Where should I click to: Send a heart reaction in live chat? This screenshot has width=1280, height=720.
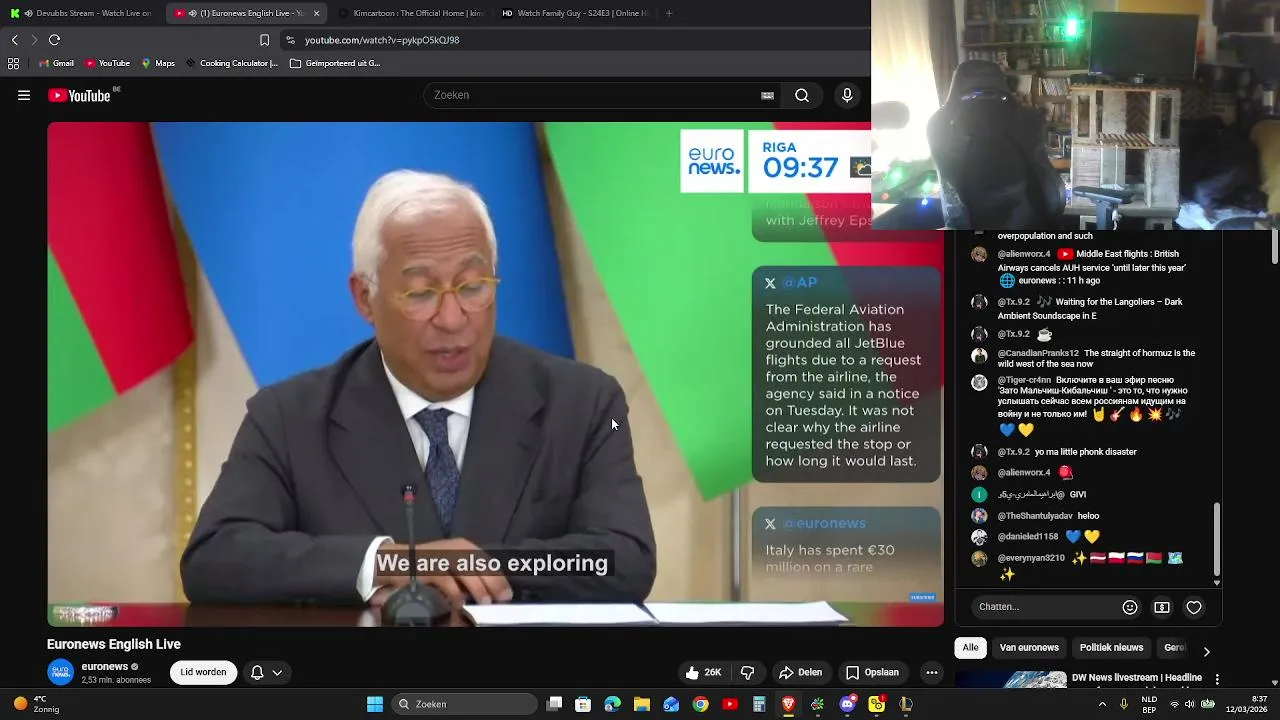[1194, 607]
